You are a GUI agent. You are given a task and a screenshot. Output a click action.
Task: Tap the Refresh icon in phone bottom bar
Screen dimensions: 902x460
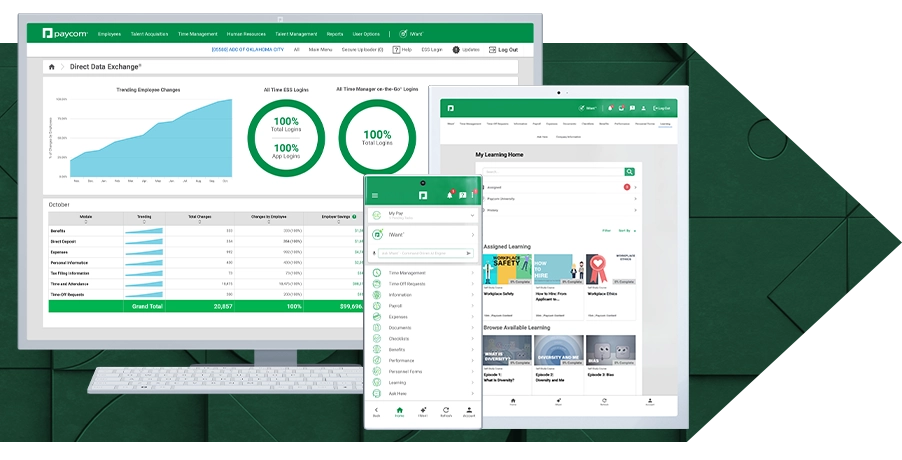pyautogui.click(x=444, y=411)
